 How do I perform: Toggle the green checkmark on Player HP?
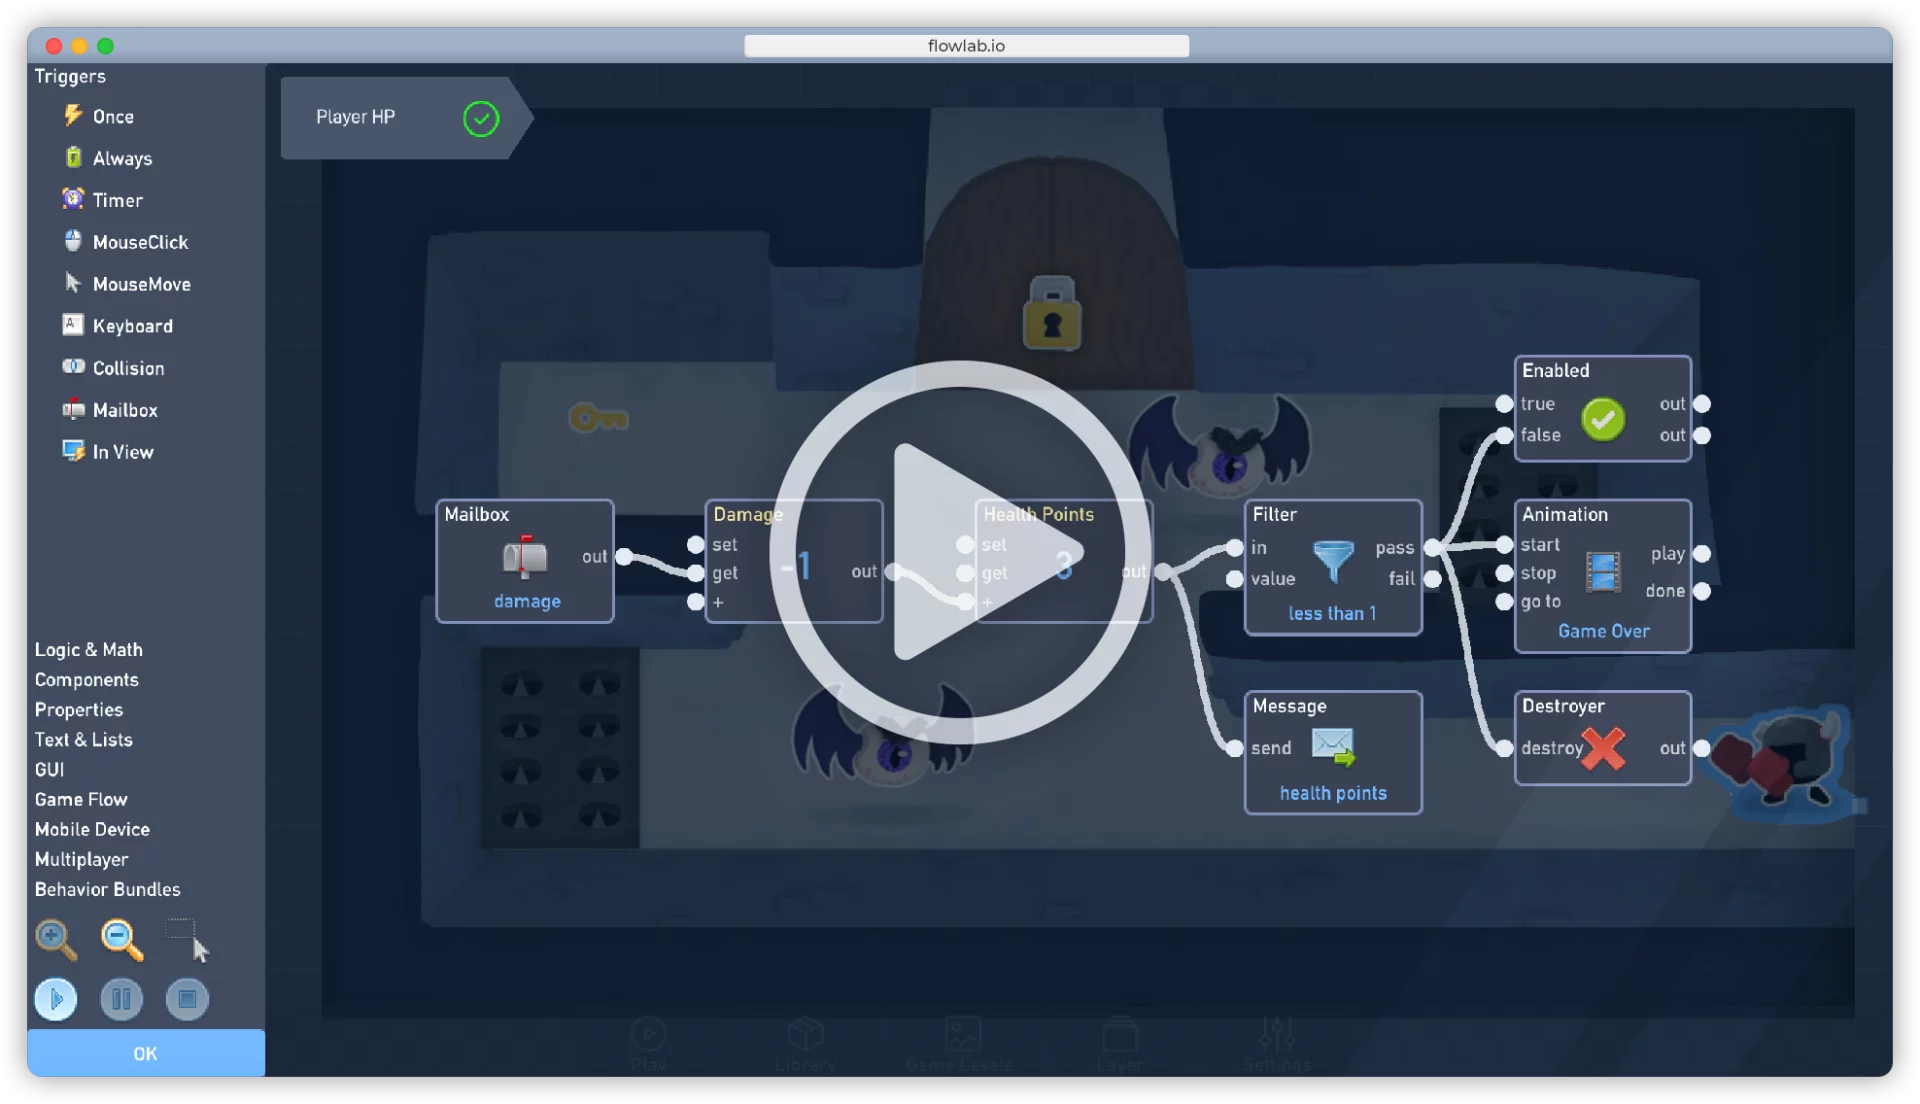[x=479, y=117]
